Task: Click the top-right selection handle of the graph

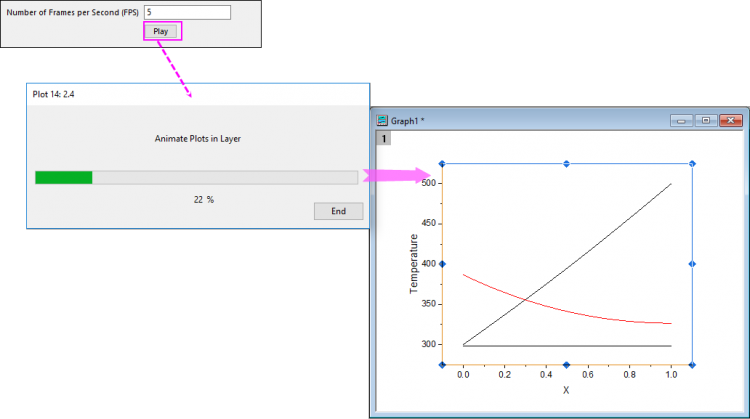Action: pos(692,164)
